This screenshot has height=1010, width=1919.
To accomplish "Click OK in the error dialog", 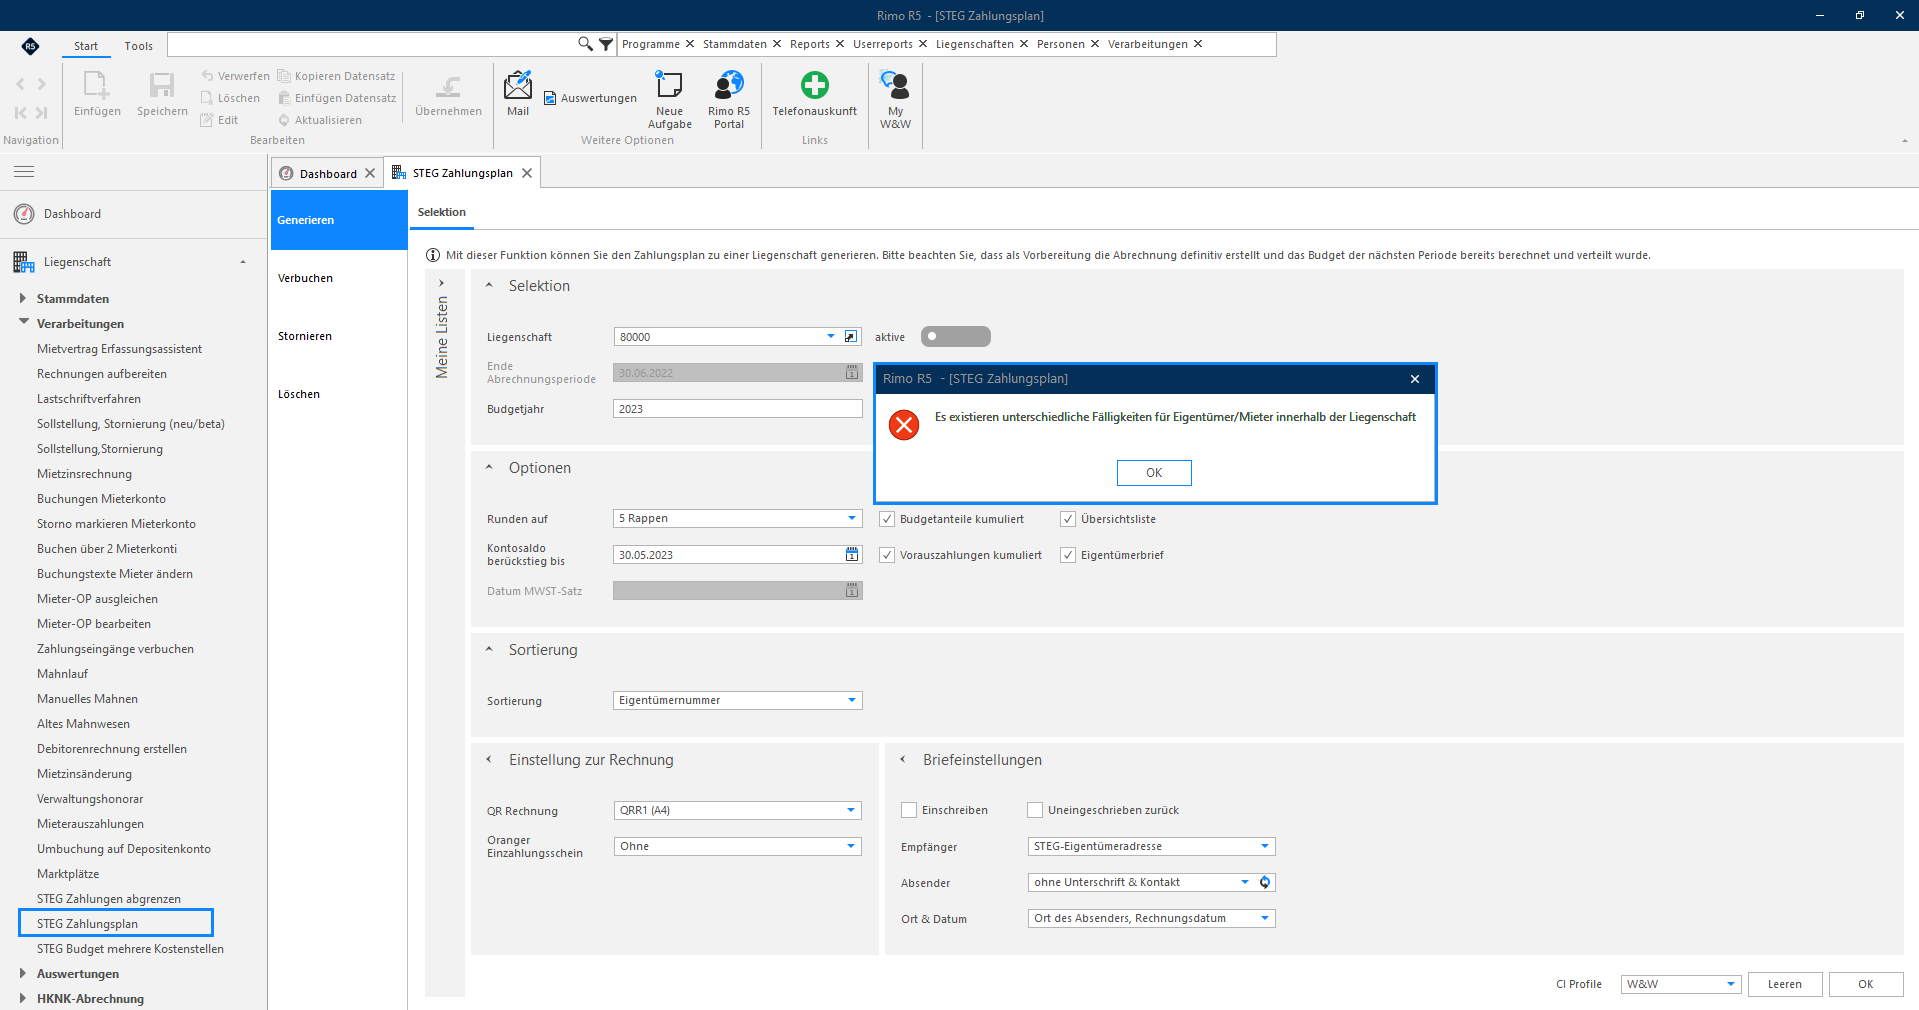I will (x=1154, y=473).
